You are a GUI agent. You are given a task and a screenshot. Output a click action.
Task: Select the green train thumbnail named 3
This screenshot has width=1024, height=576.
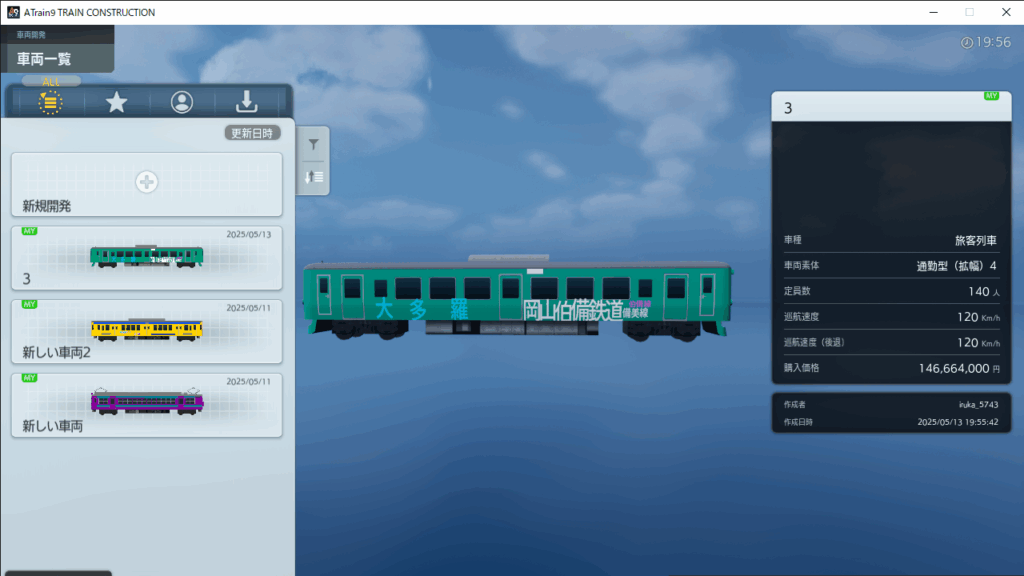pyautogui.click(x=146, y=256)
